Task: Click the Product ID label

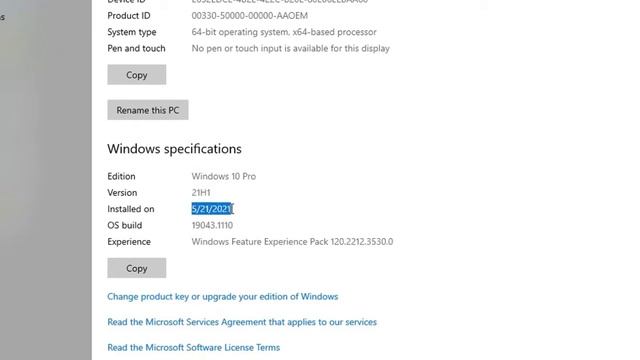Action: (x=129, y=16)
